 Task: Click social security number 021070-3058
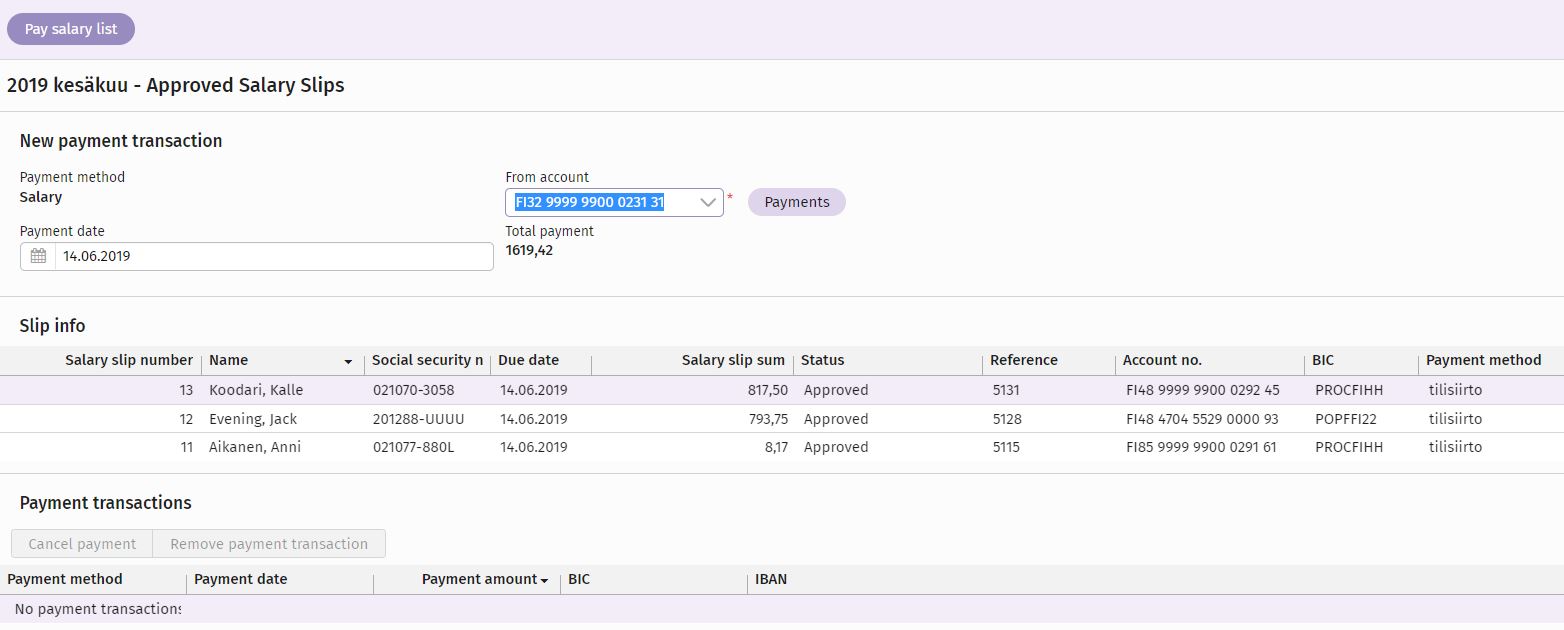413,390
